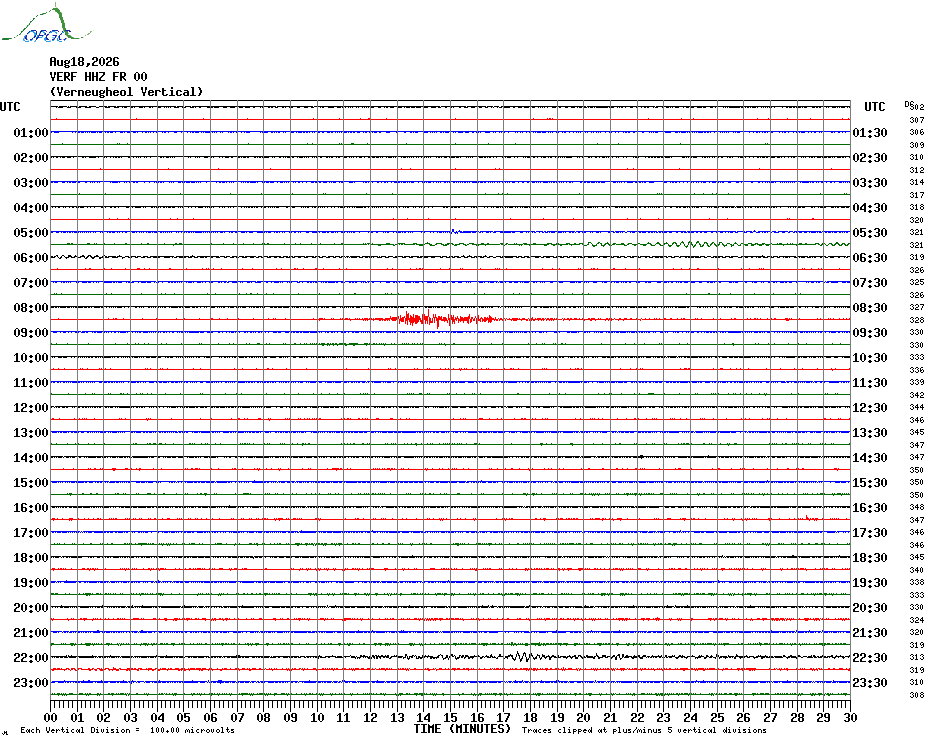The height and width of the screenshot is (744, 930).
Task: Click the 14:00 hour label
Action: pos(31,457)
